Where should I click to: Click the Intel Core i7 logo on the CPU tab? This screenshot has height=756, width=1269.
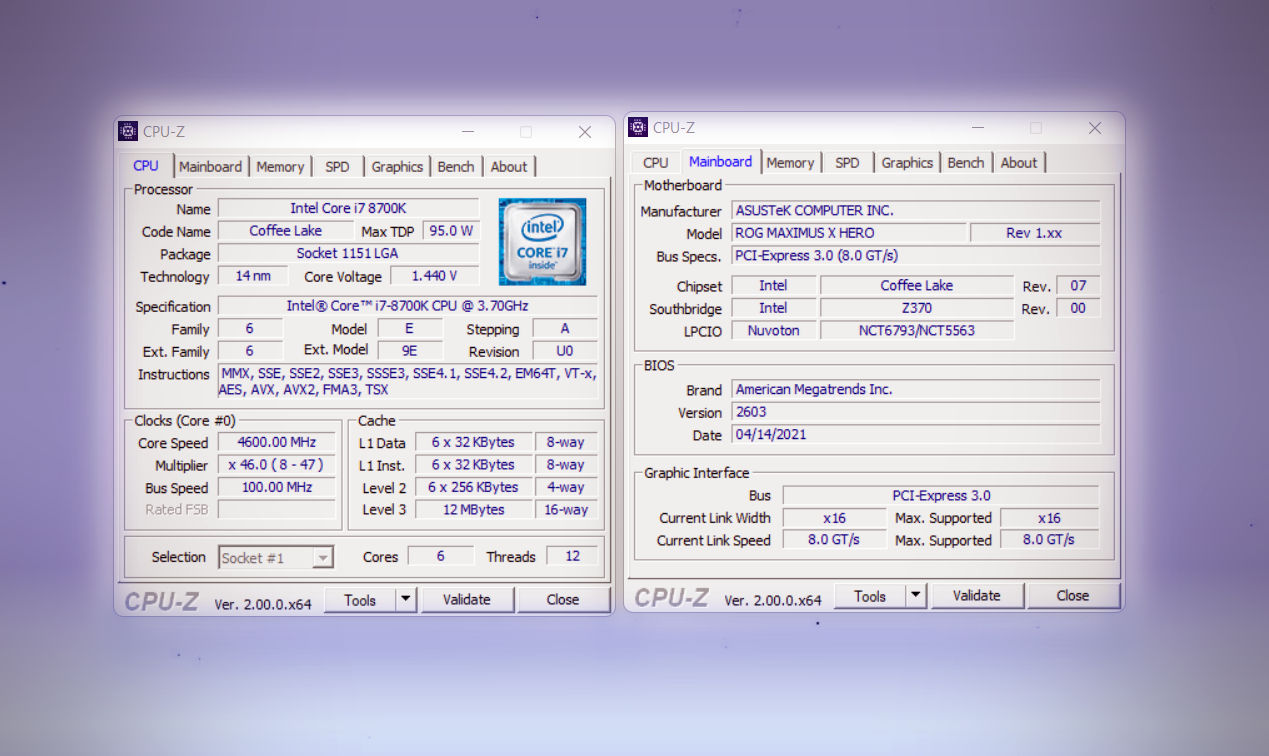pyautogui.click(x=541, y=241)
